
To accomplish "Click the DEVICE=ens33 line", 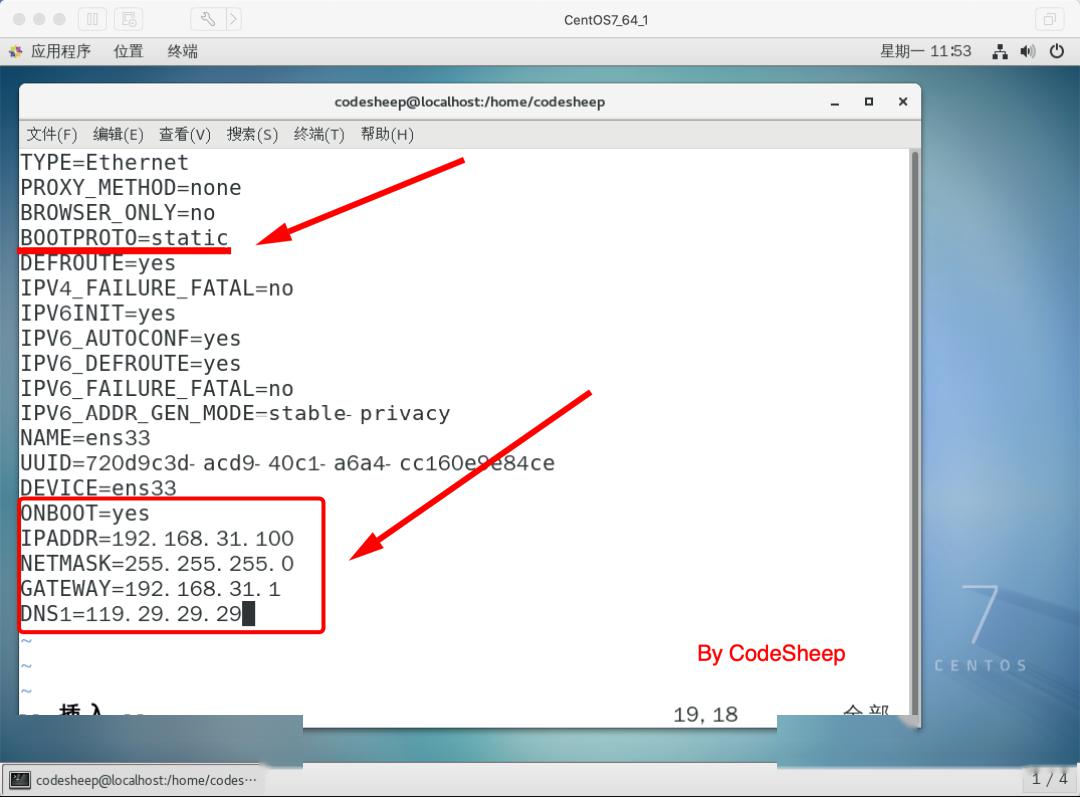I will tap(98, 488).
